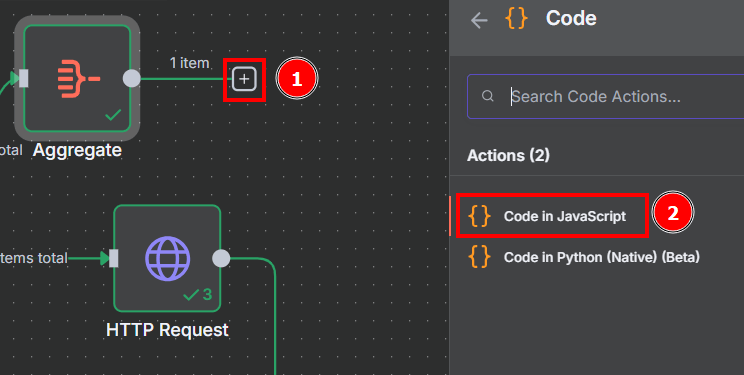The image size is (744, 375).
Task: Click the plus button after the Aggregate node
Action: tap(244, 79)
